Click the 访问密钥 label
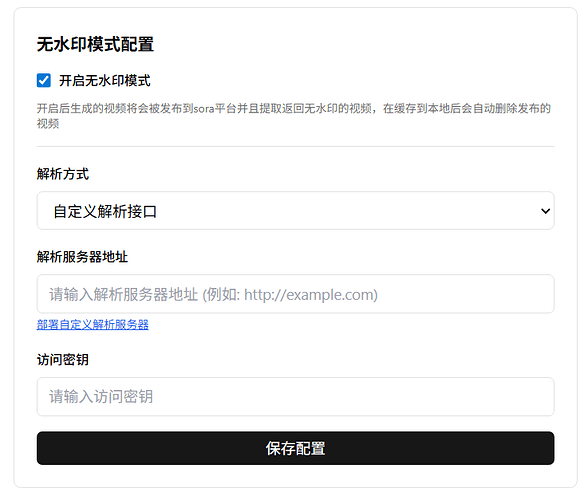This screenshot has width=587, height=500. pyautogui.click(x=63, y=360)
